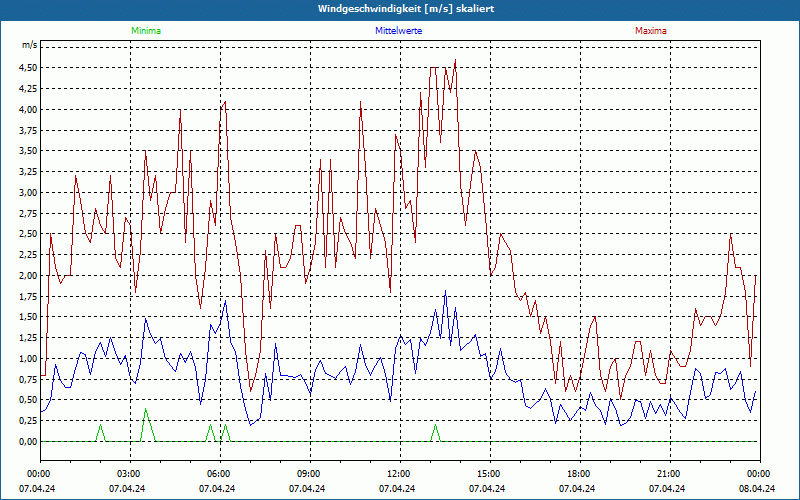This screenshot has height=500, width=800.
Task: Click the 2,25 y-axis value
Action: (x=28, y=255)
